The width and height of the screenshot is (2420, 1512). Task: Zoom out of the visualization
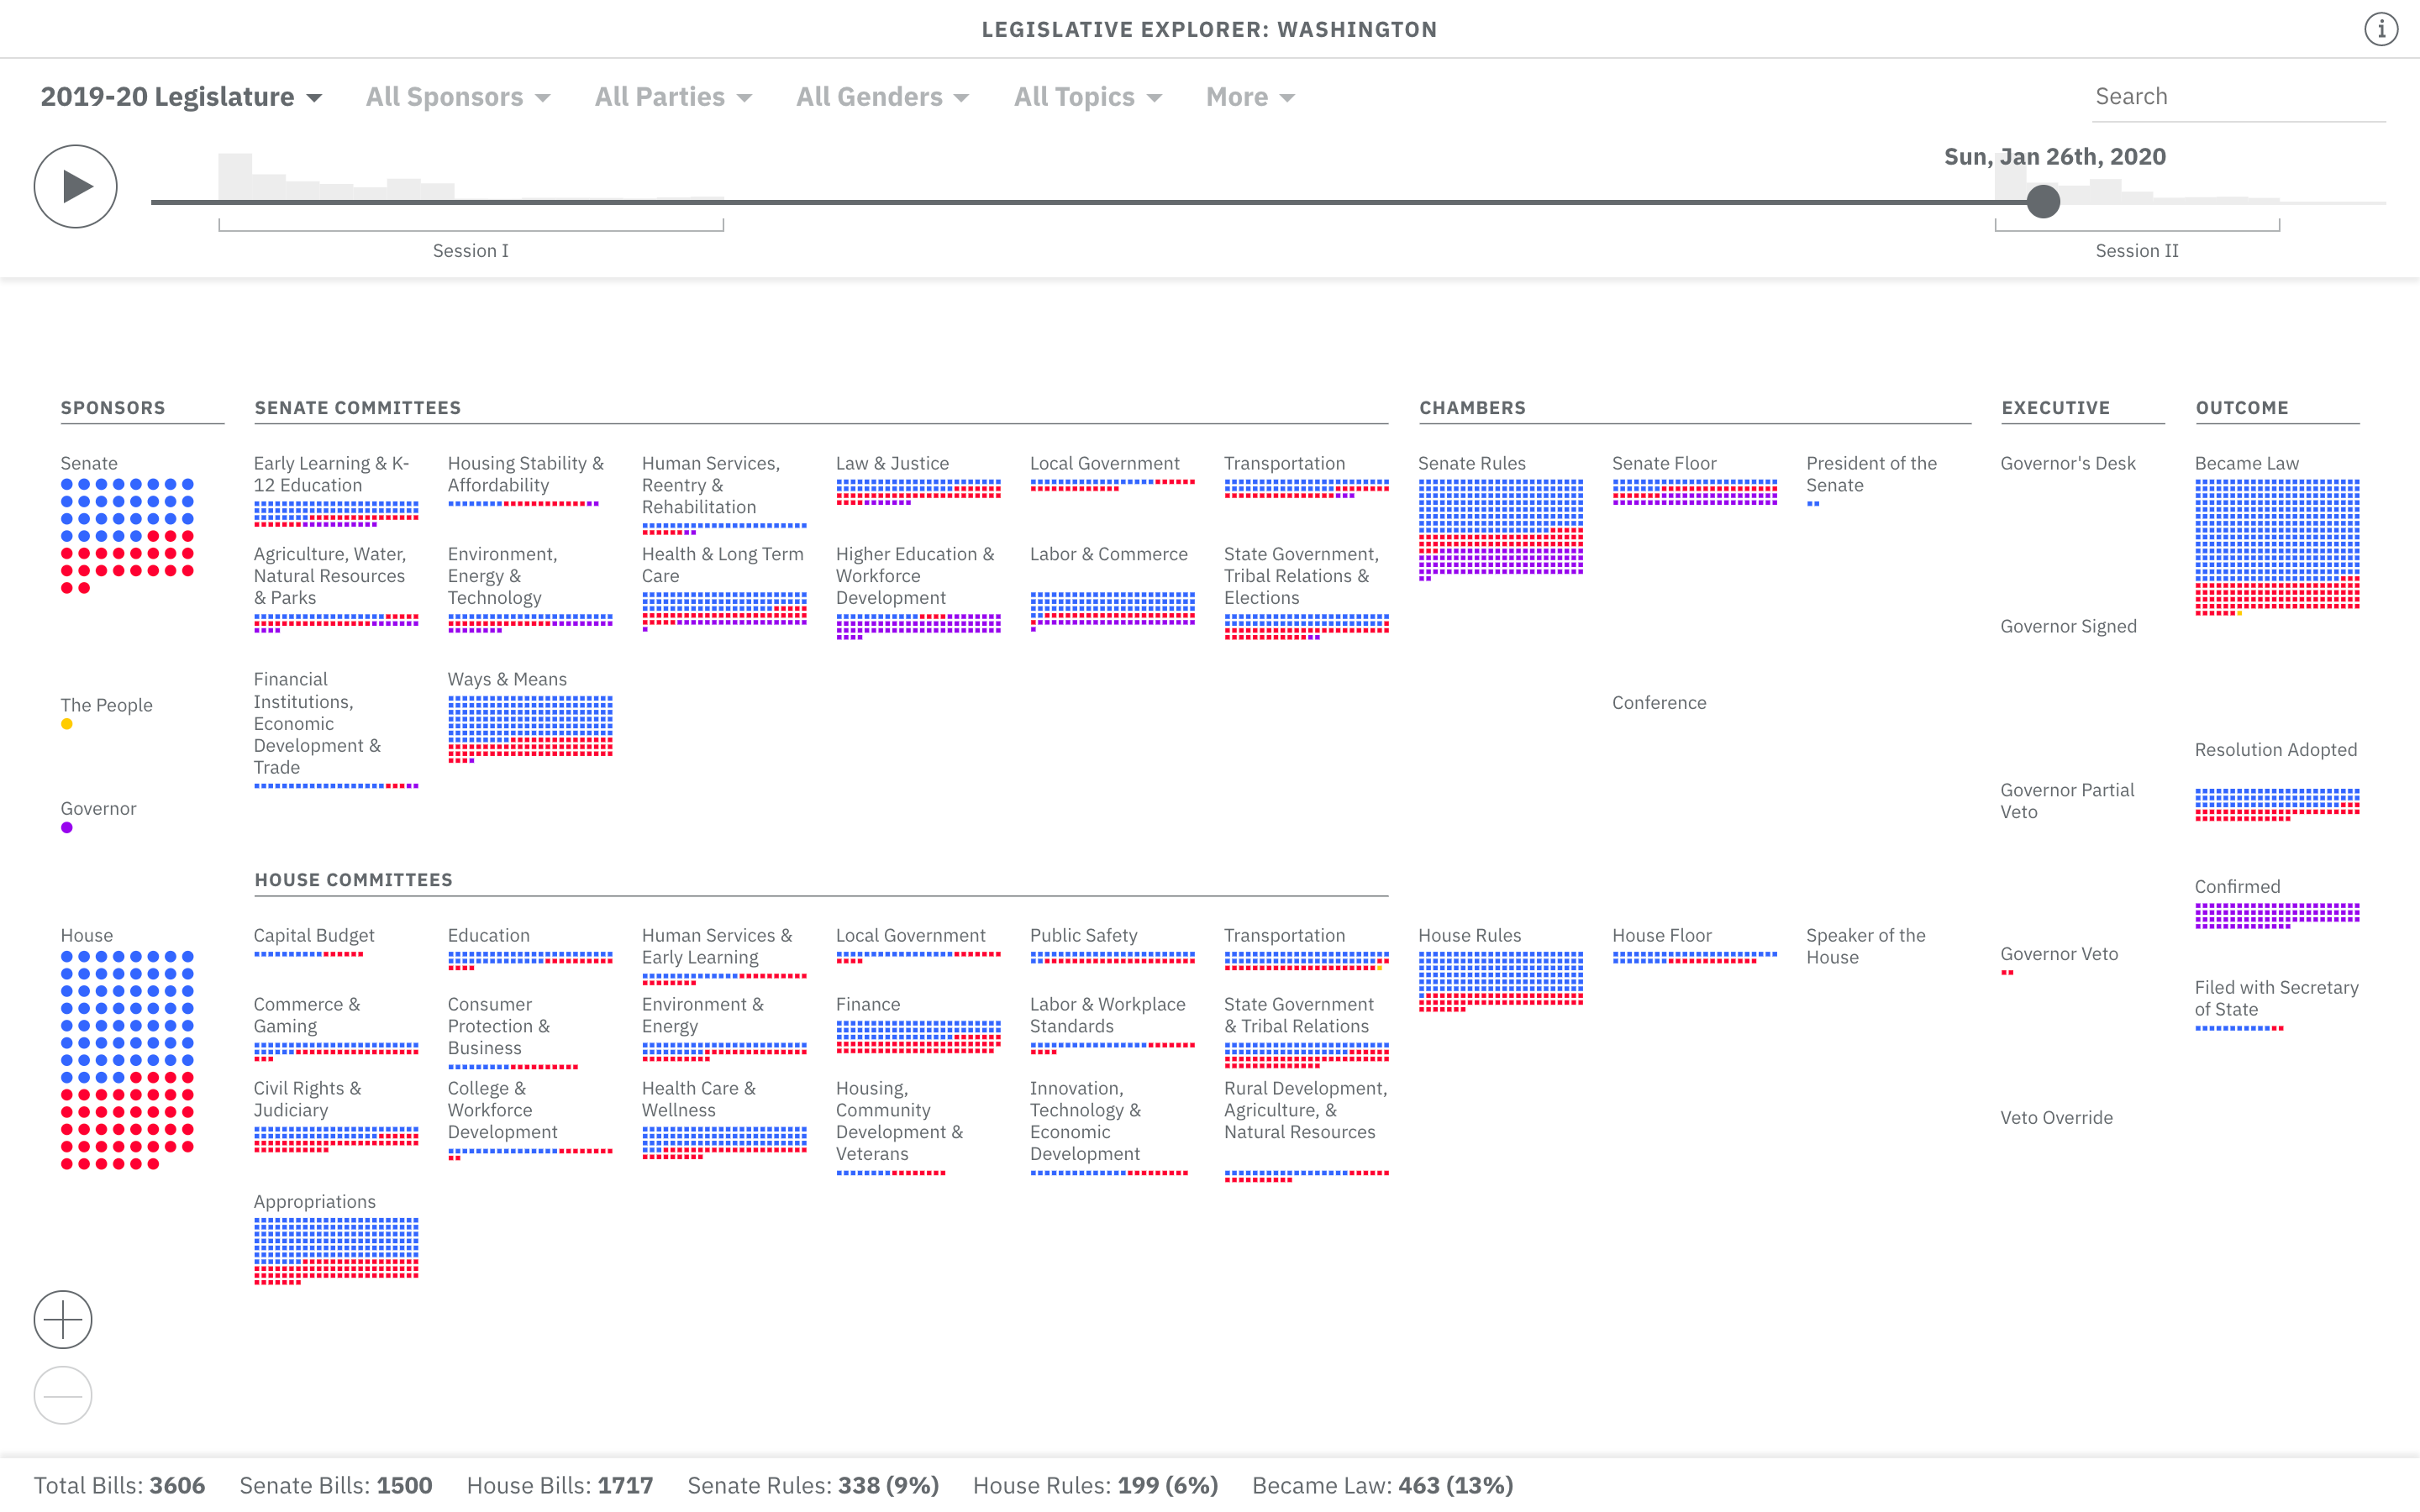(x=62, y=1395)
